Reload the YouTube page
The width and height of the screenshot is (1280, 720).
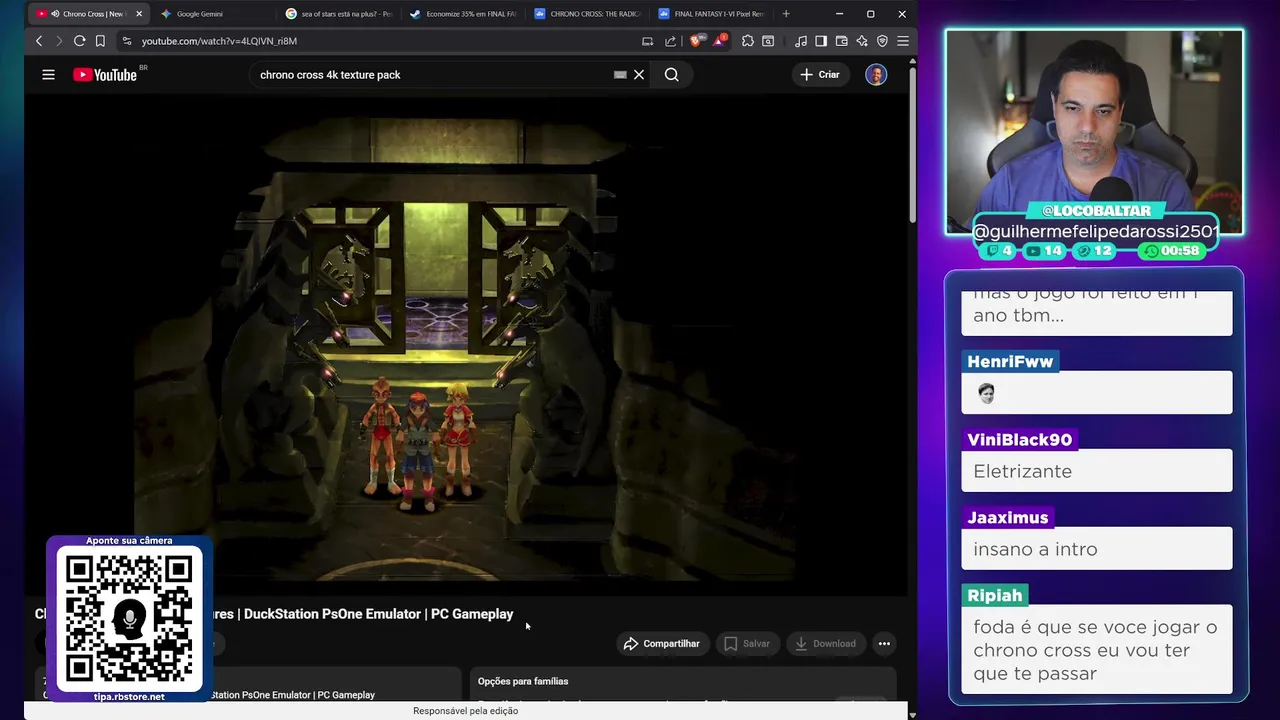coord(79,41)
